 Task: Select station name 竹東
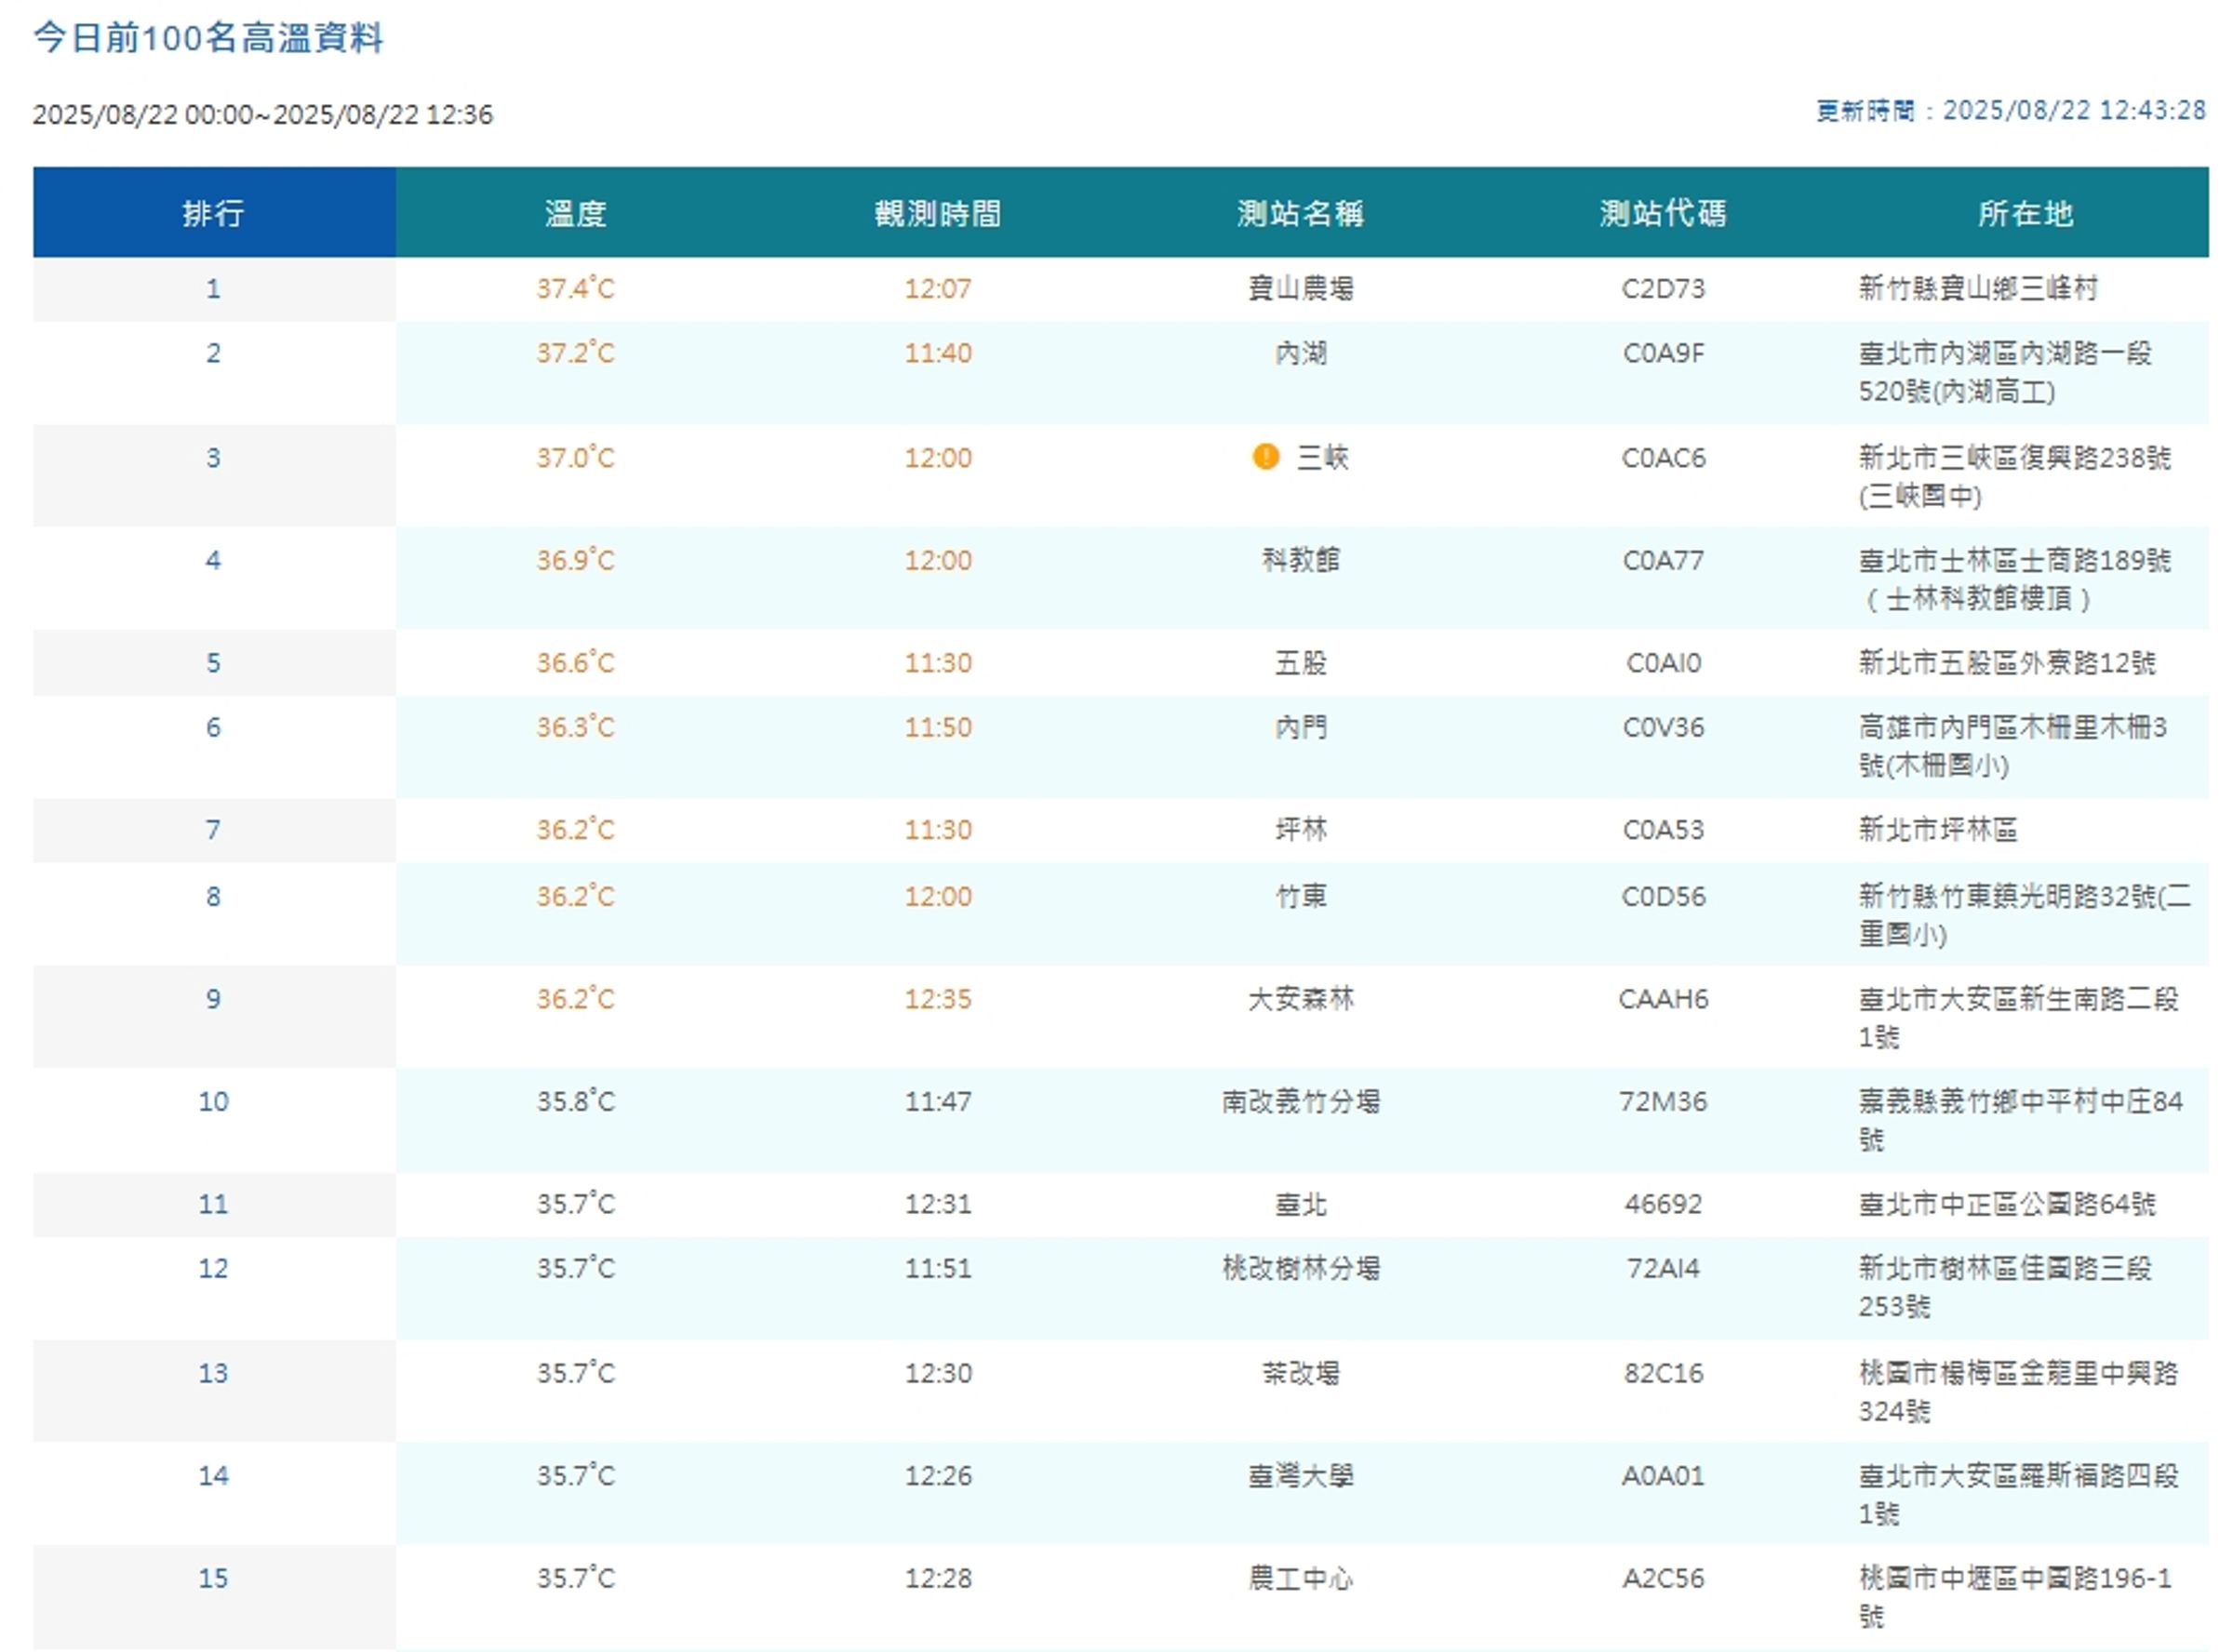coord(1301,896)
